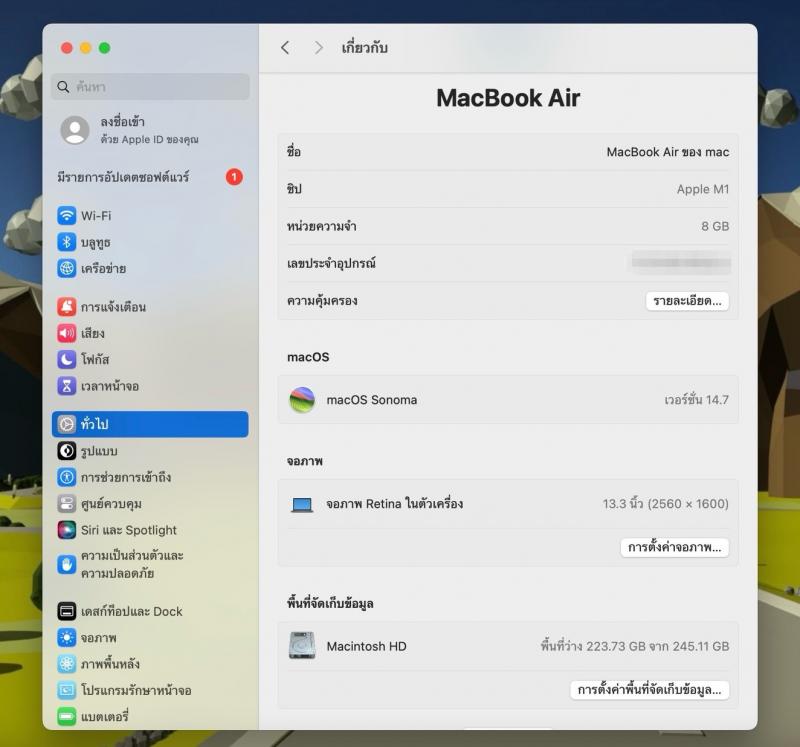
Task: Click the memory value "8 GB"
Action: click(715, 227)
